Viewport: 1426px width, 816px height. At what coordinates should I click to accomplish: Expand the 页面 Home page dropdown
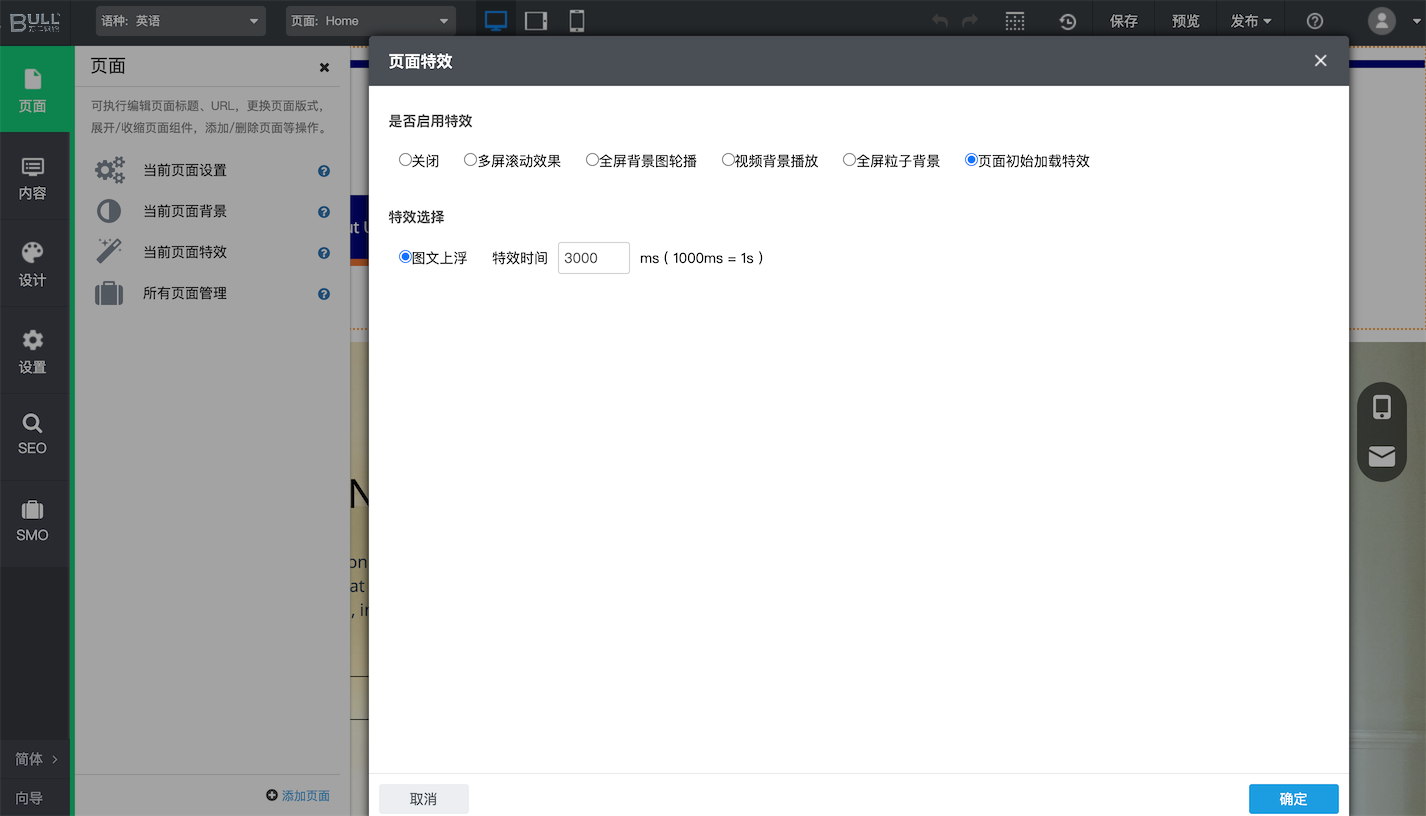[x=370, y=21]
